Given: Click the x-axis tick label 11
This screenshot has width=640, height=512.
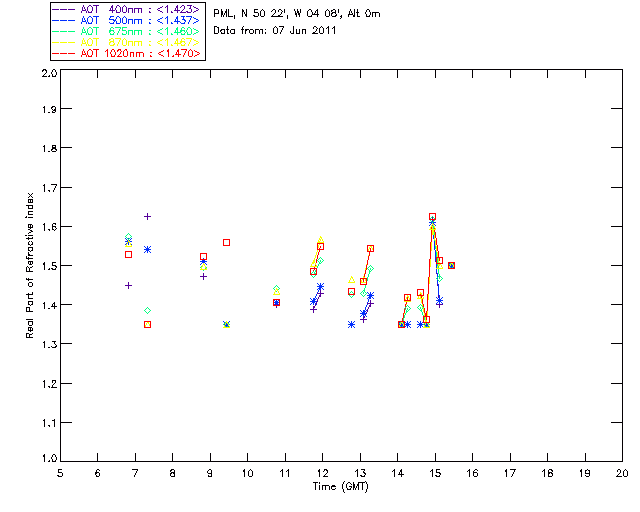Looking at the screenshot, I should pyautogui.click(x=285, y=473).
